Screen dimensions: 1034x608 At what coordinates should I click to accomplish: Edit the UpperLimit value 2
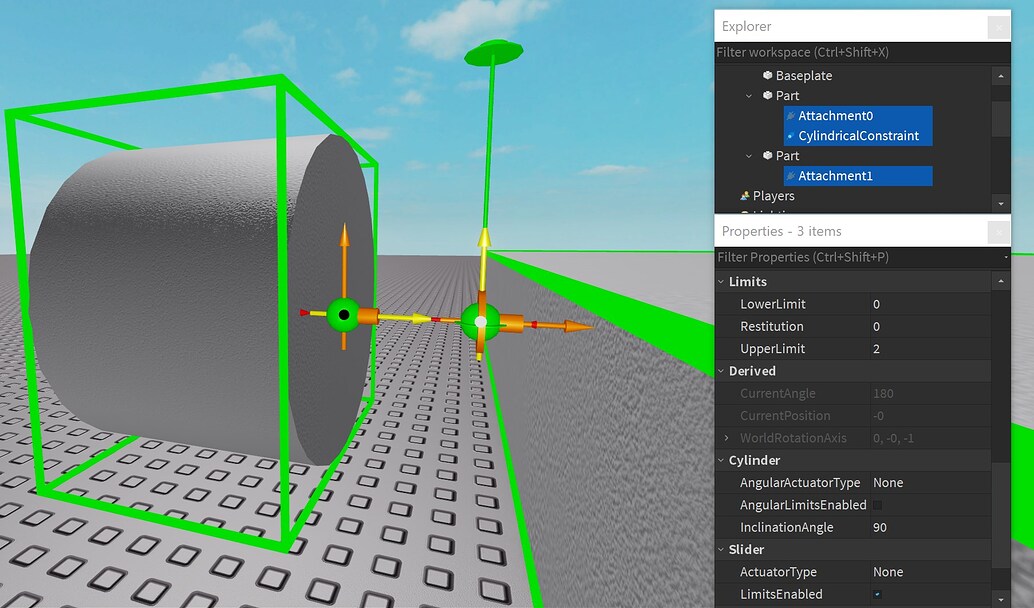coord(930,349)
